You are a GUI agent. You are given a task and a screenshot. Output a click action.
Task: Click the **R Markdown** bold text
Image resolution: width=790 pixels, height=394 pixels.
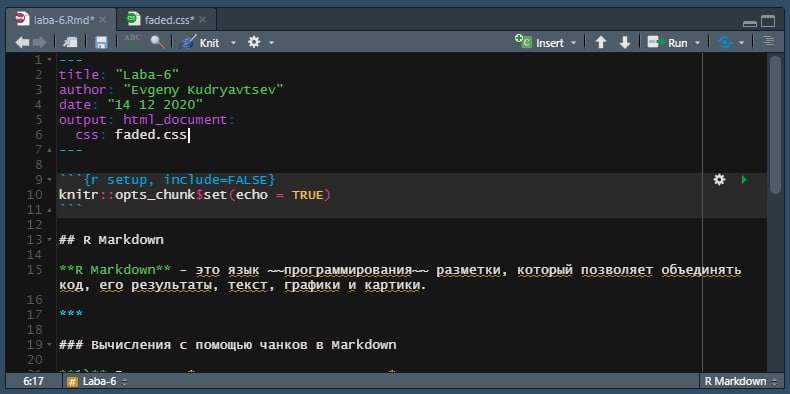pyautogui.click(x=115, y=270)
